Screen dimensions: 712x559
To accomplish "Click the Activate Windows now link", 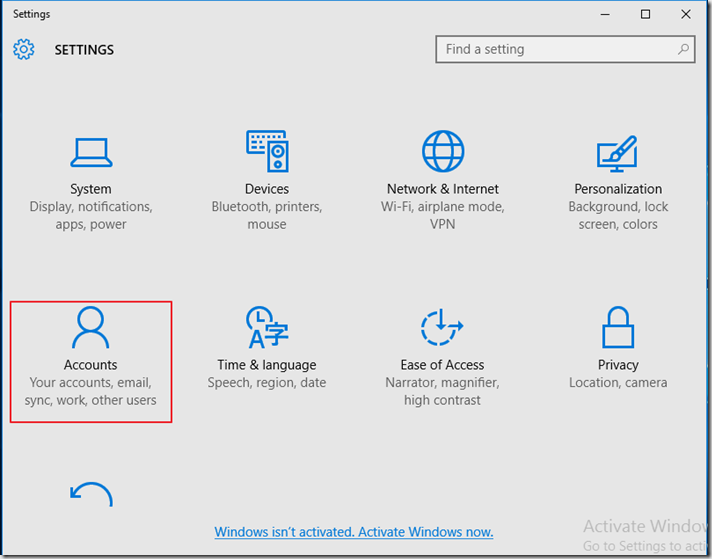I will [x=354, y=532].
